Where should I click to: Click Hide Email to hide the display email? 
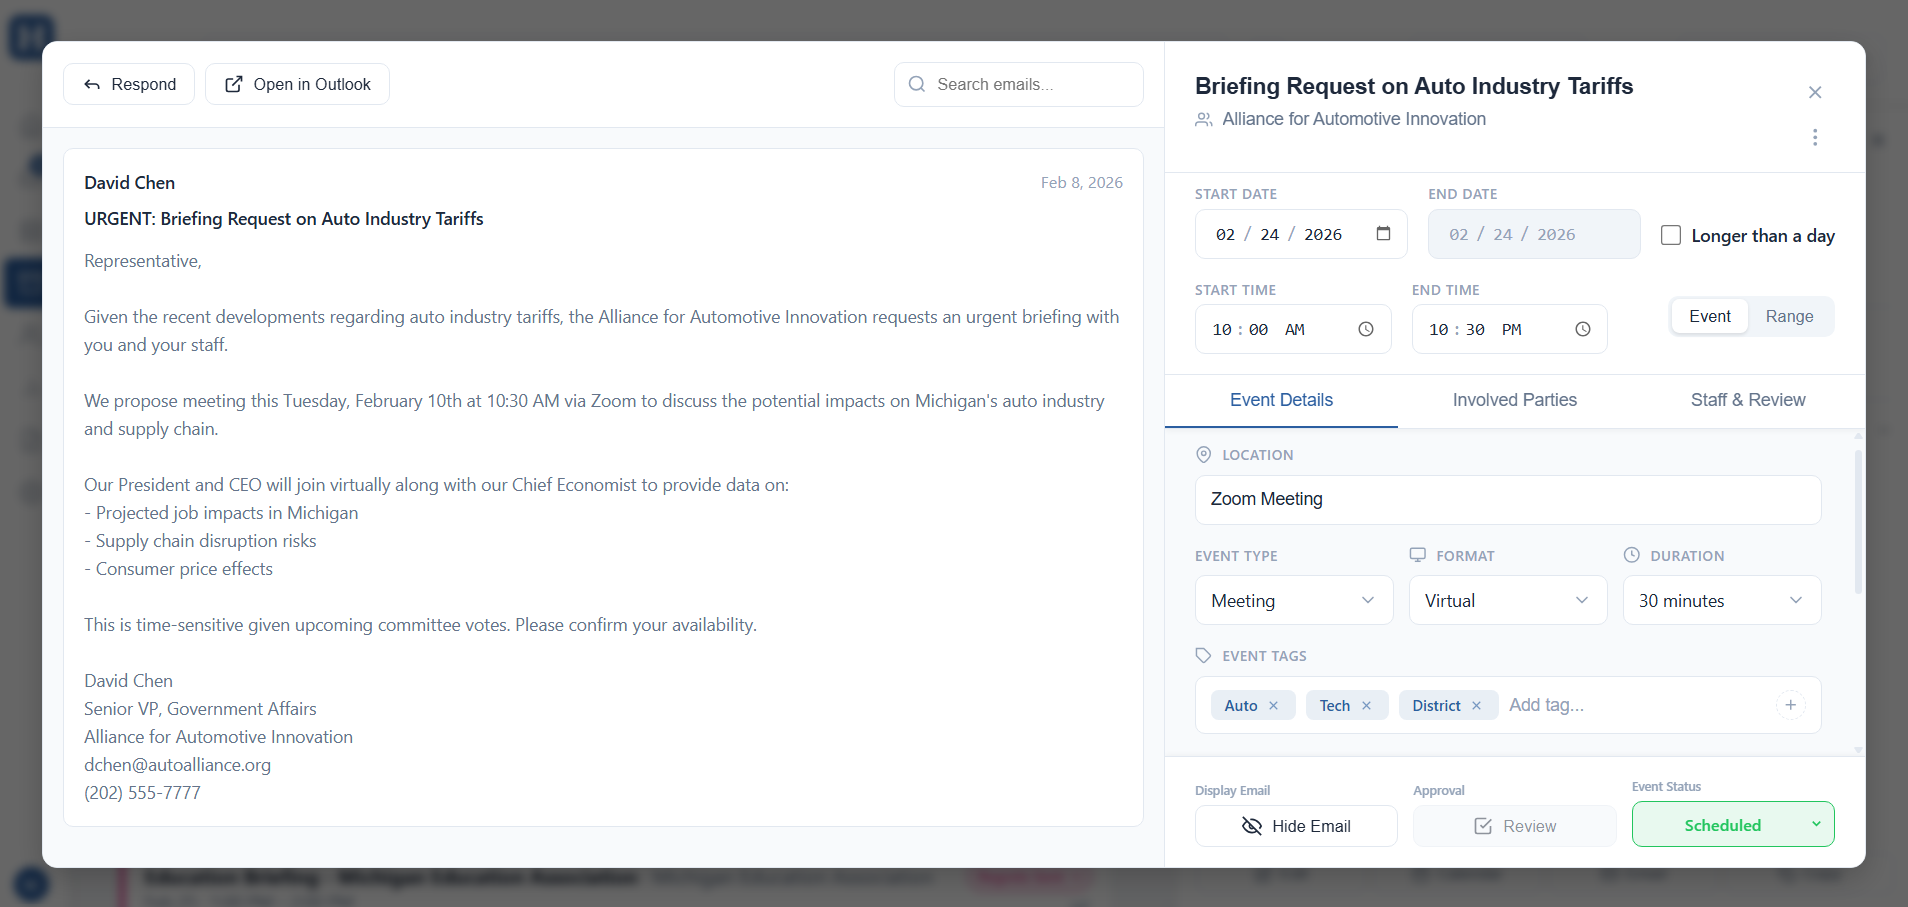tap(1296, 825)
